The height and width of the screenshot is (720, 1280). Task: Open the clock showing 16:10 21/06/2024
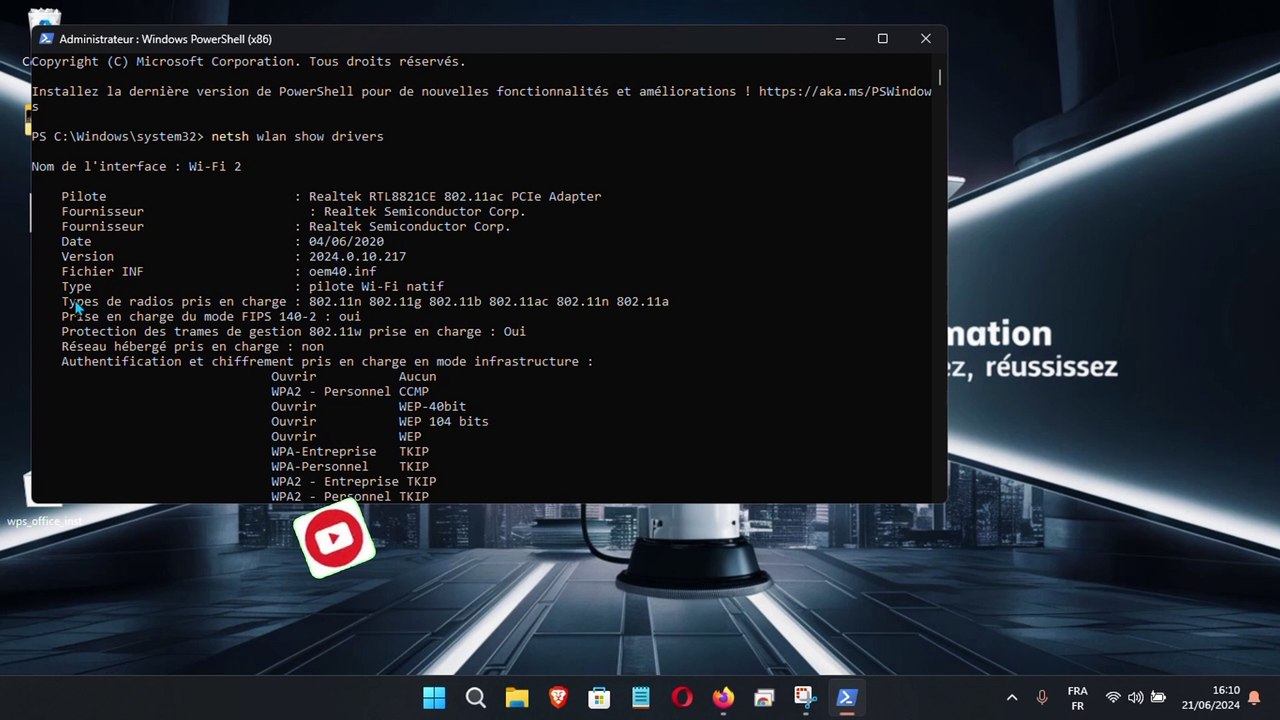(1211, 698)
